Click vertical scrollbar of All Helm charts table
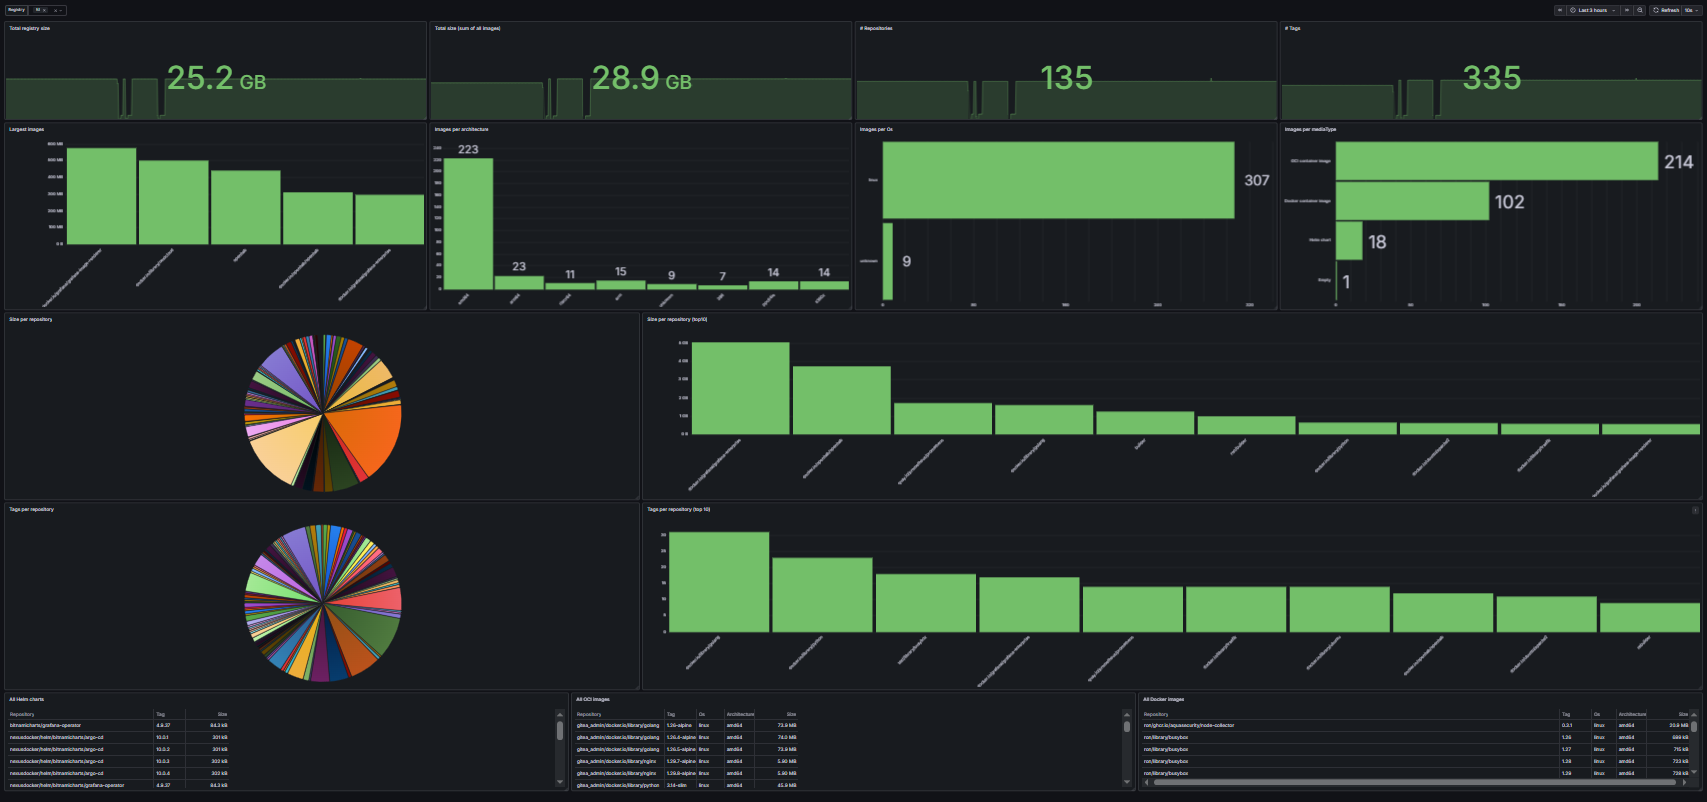The width and height of the screenshot is (1707, 802). click(560, 730)
